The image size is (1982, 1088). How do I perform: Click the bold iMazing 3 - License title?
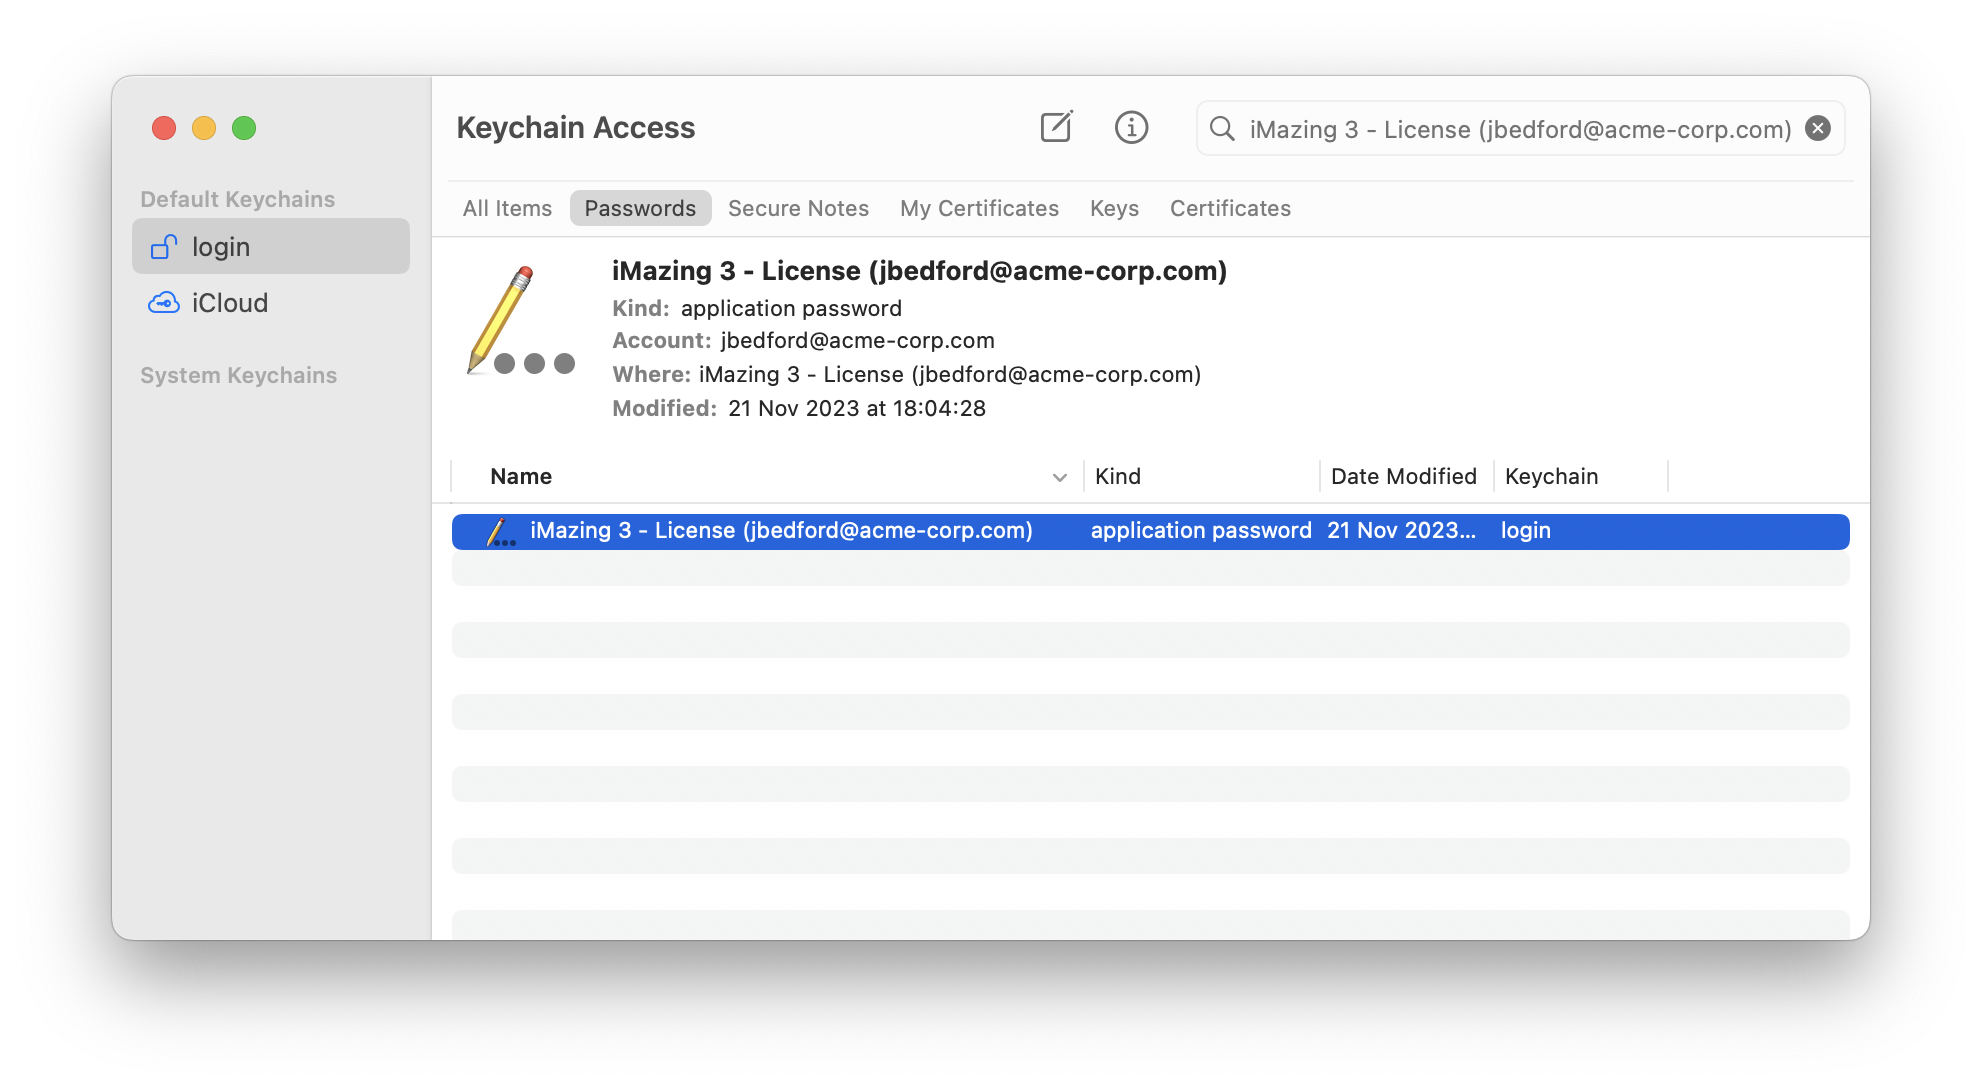[x=919, y=271]
